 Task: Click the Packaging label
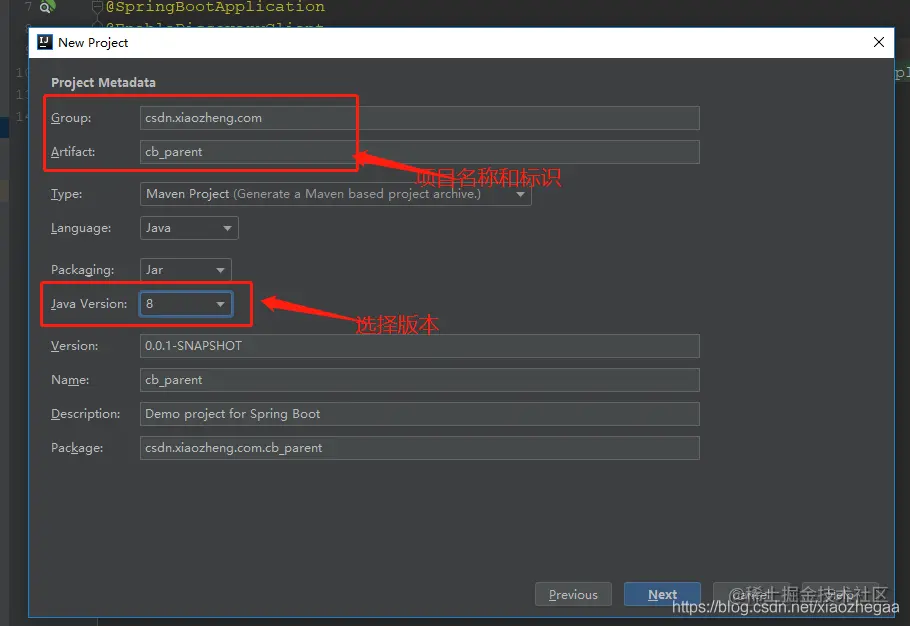(82, 270)
